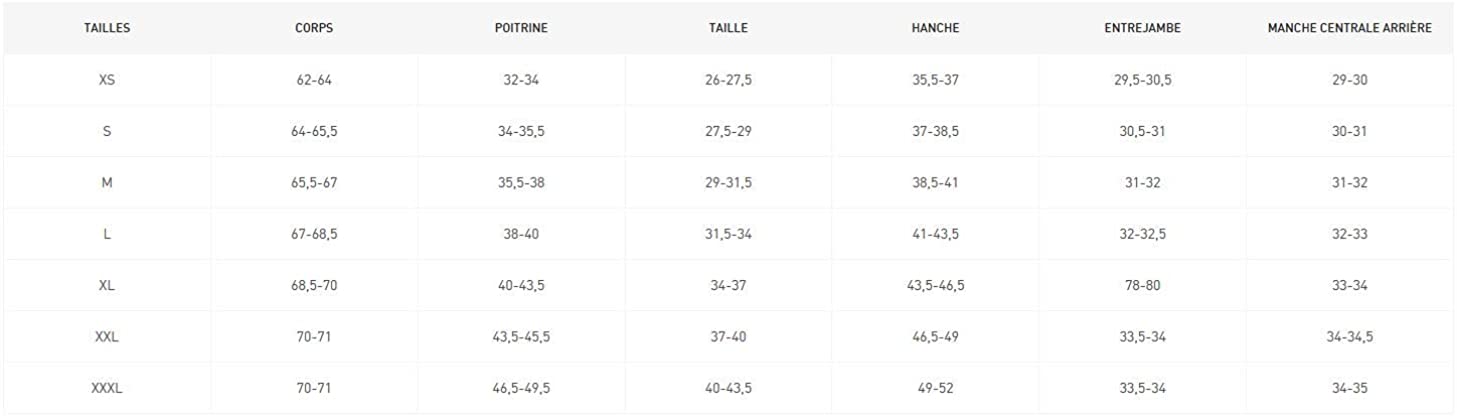Click the XXXL size row label
Image resolution: width=1457 pixels, height=416 pixels.
107,388
